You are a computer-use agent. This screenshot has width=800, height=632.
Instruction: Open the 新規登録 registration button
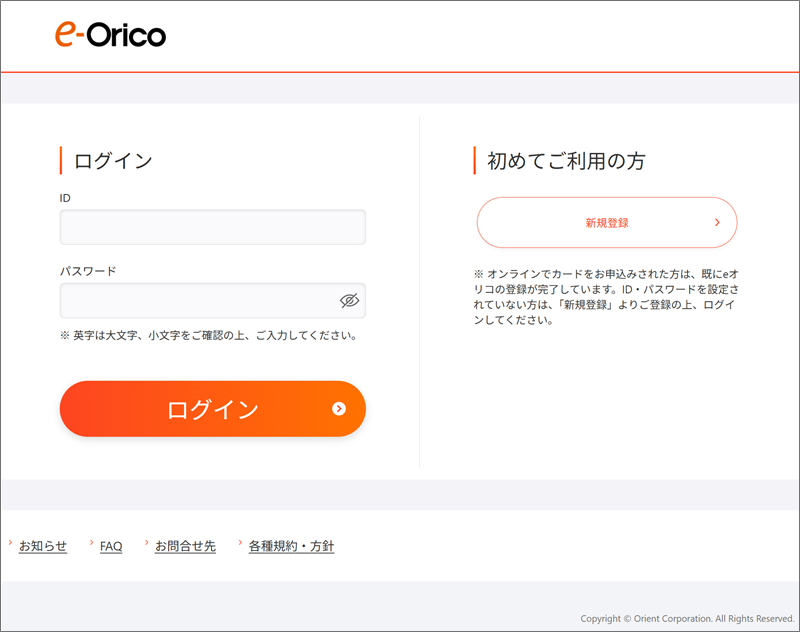pyautogui.click(x=607, y=222)
